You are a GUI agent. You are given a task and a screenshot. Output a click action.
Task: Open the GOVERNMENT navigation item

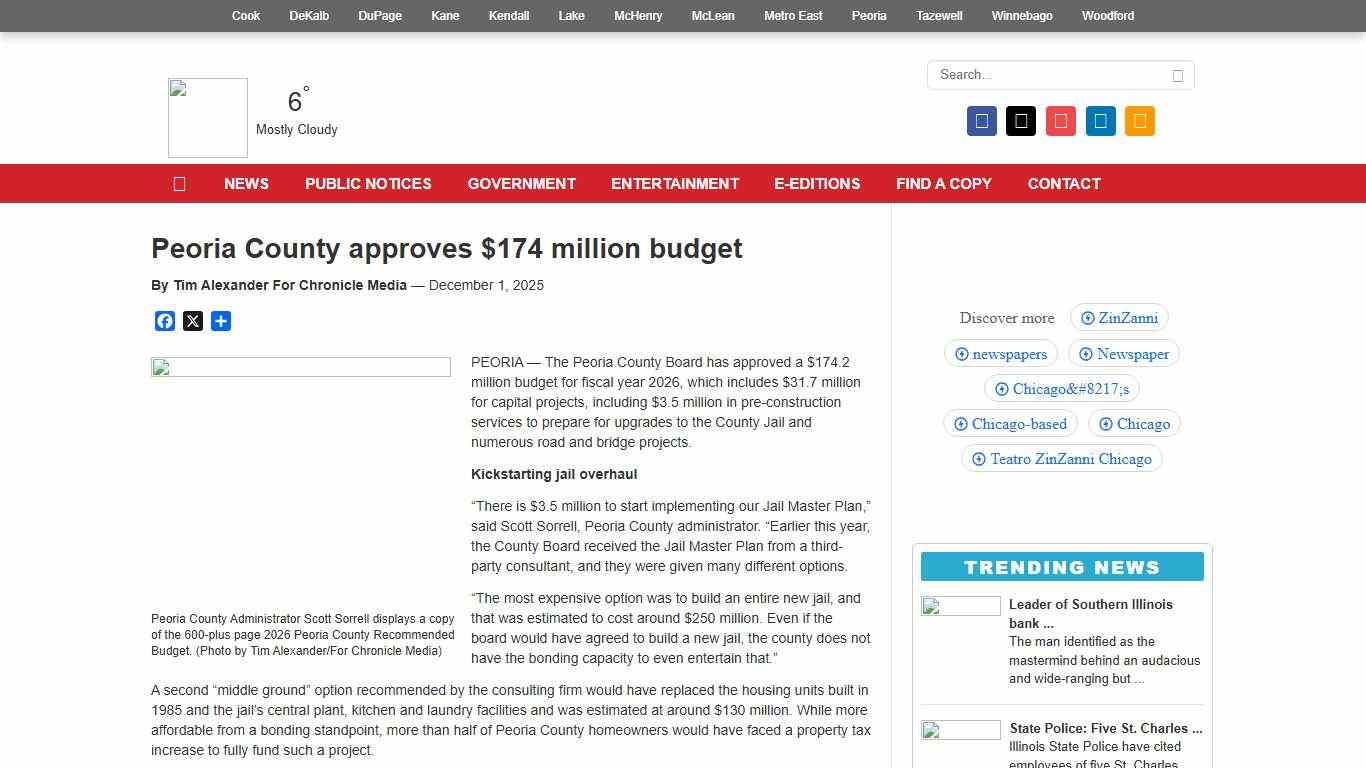521,183
